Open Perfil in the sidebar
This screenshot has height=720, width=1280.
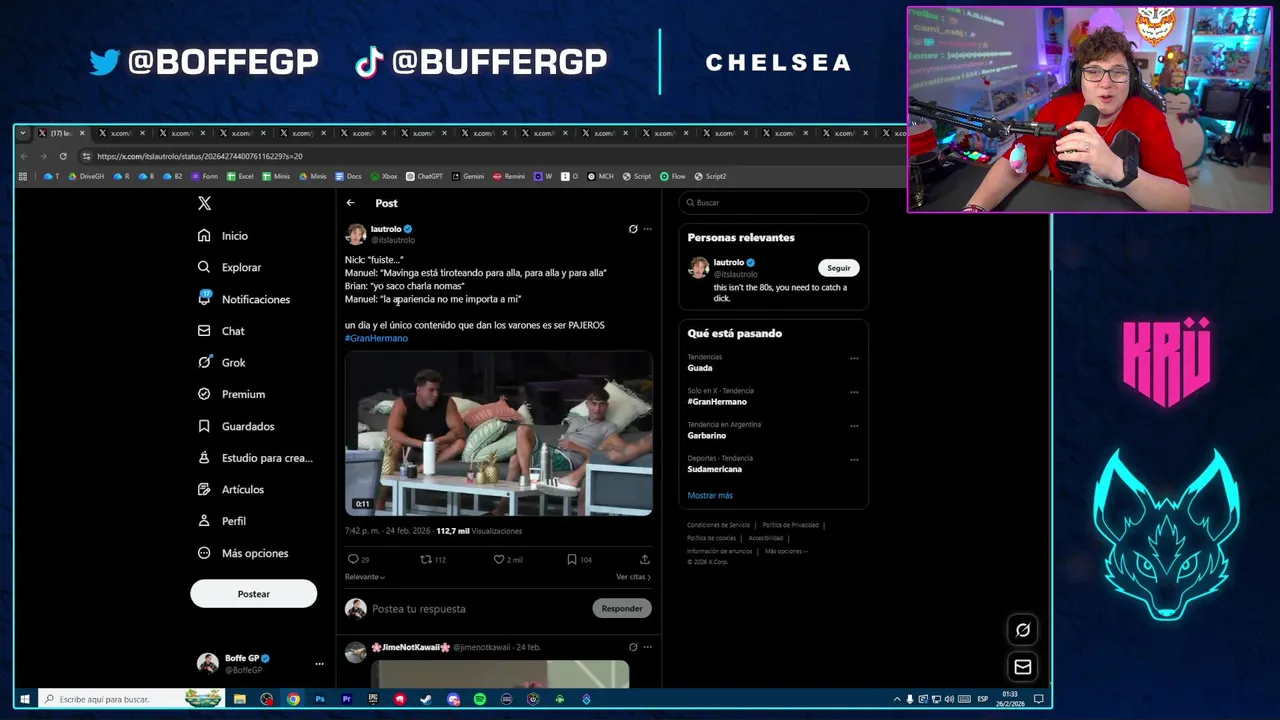pyautogui.click(x=222, y=521)
